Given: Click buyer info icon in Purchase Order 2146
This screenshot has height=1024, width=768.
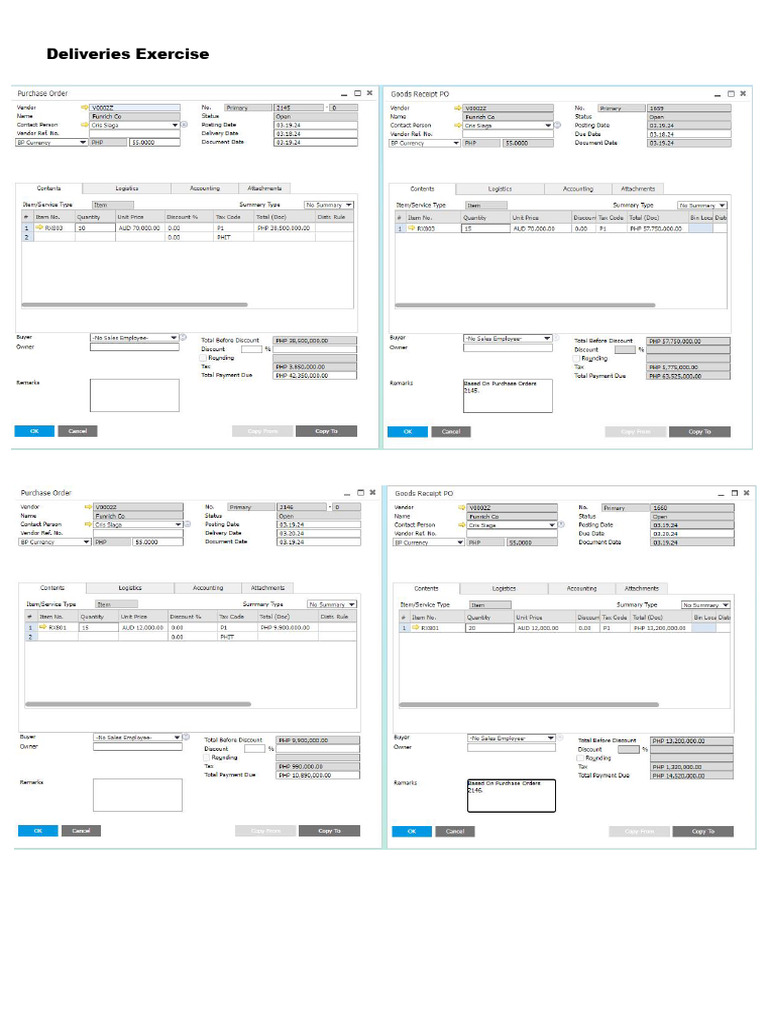Looking at the screenshot, I should click(x=187, y=737).
